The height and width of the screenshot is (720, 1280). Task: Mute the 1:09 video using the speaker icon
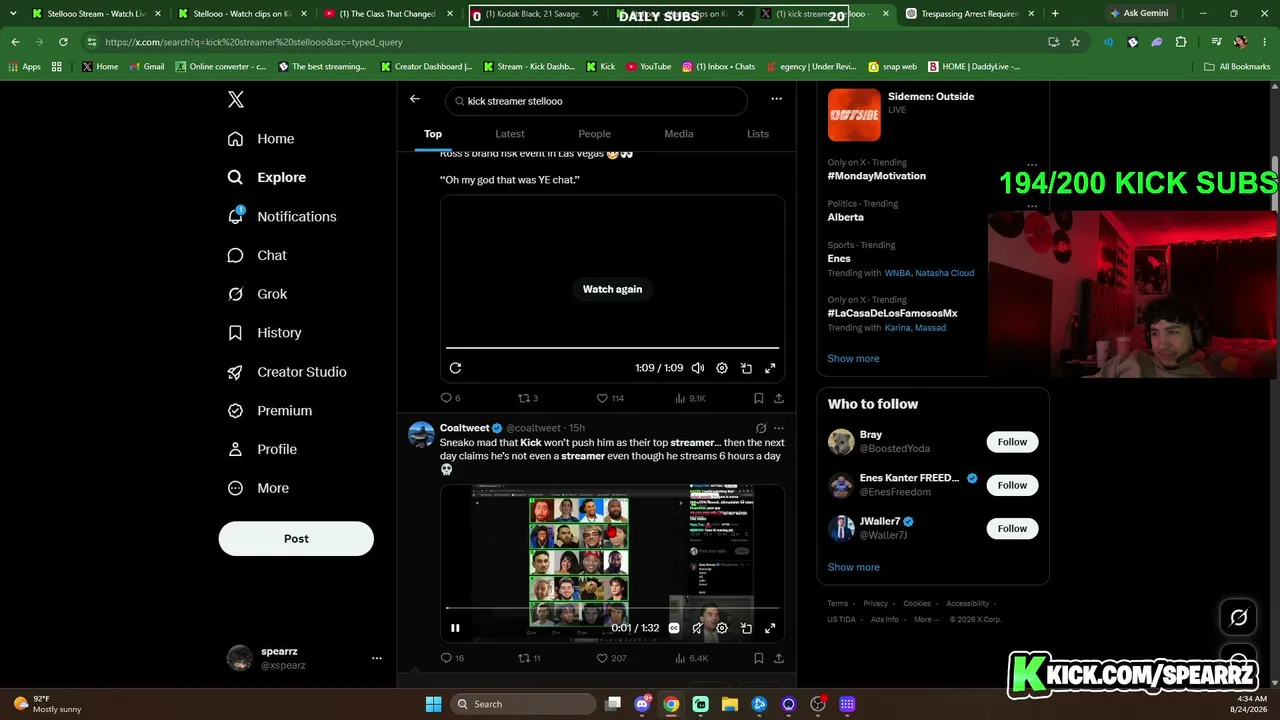click(x=698, y=368)
